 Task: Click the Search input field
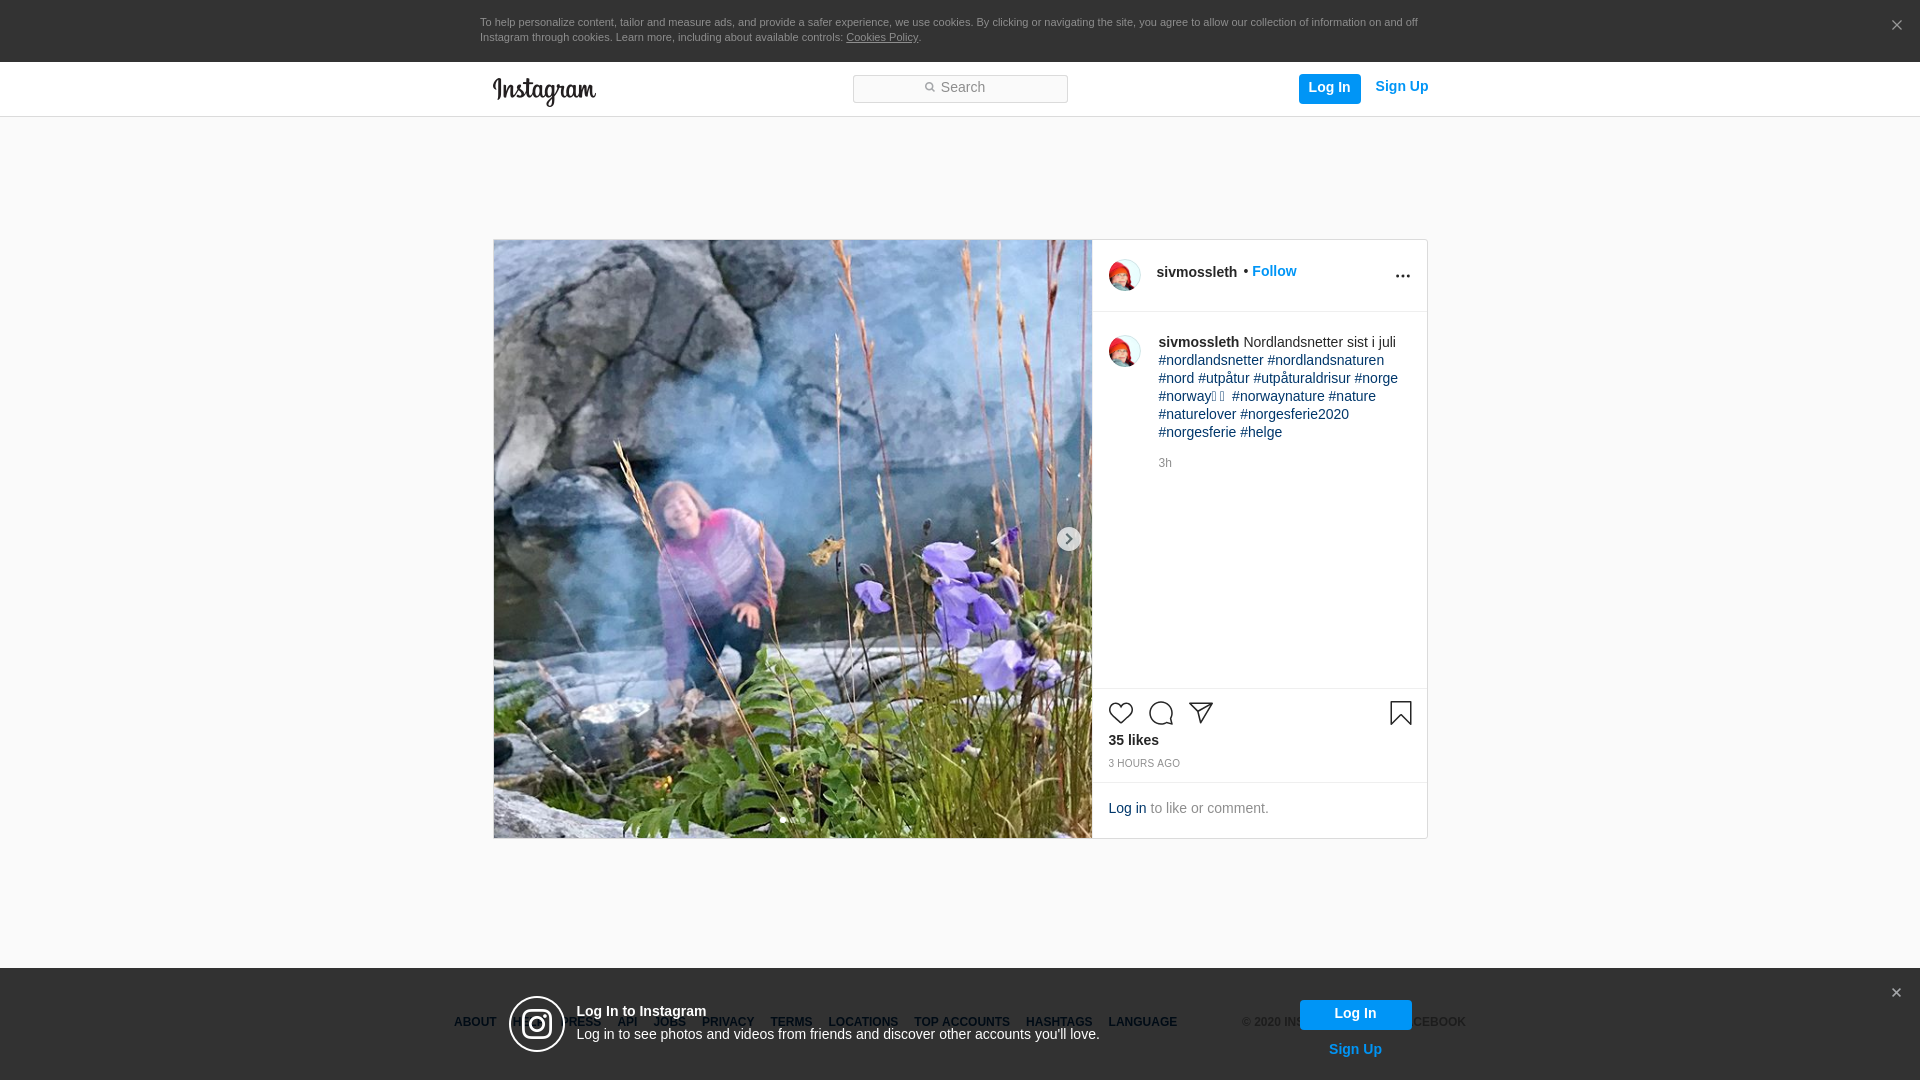(x=960, y=88)
